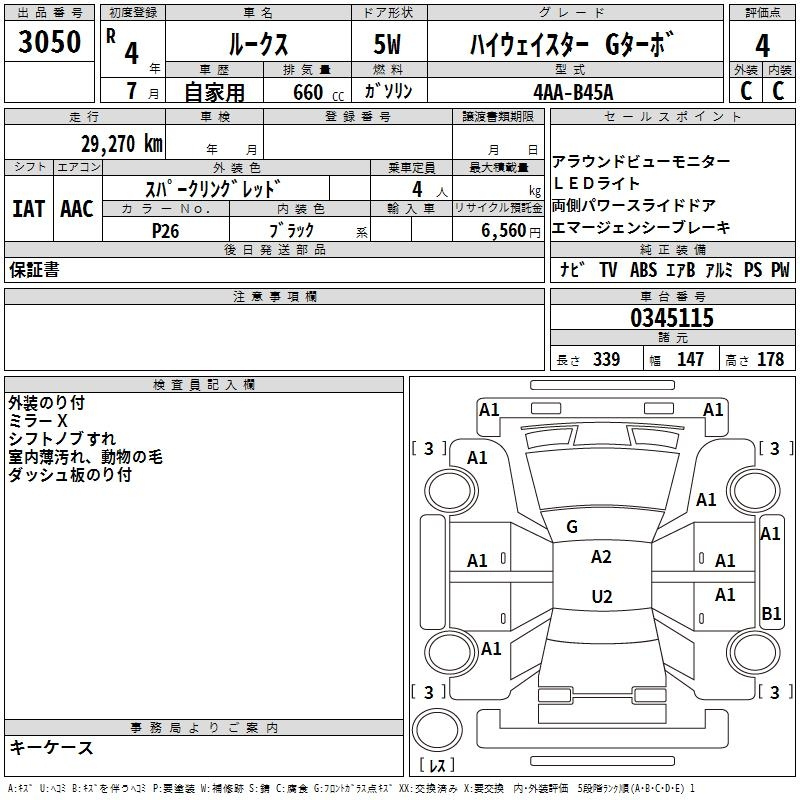
Task: Select exterior color スパークリングレッド
Action: pos(213,189)
